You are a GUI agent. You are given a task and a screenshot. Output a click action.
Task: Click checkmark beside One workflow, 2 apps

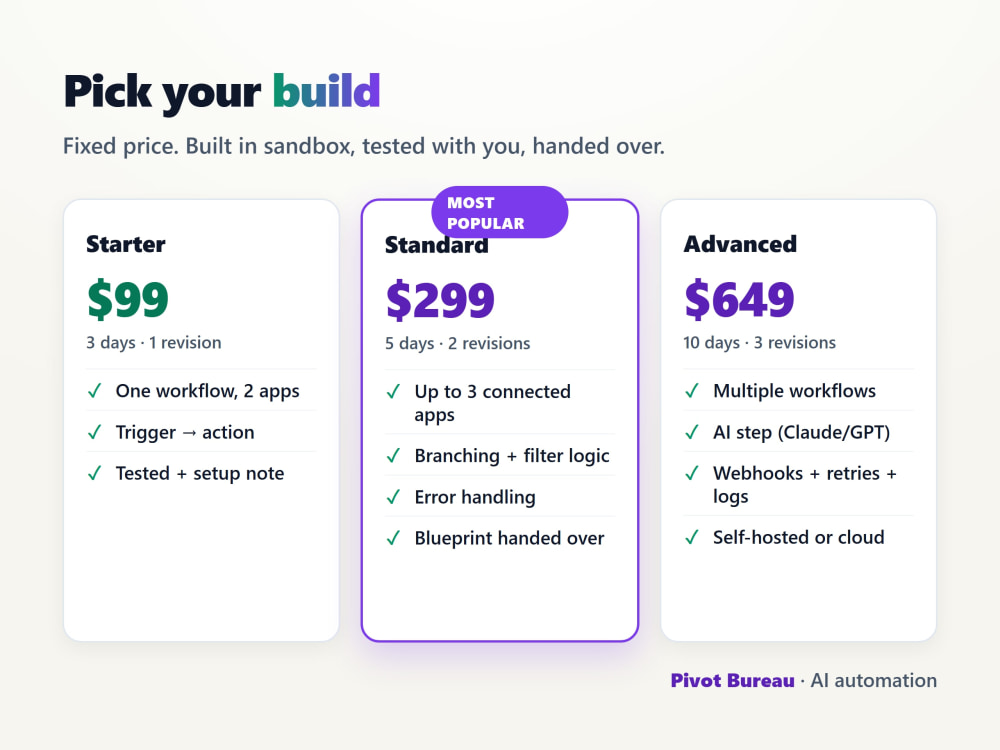tap(94, 391)
